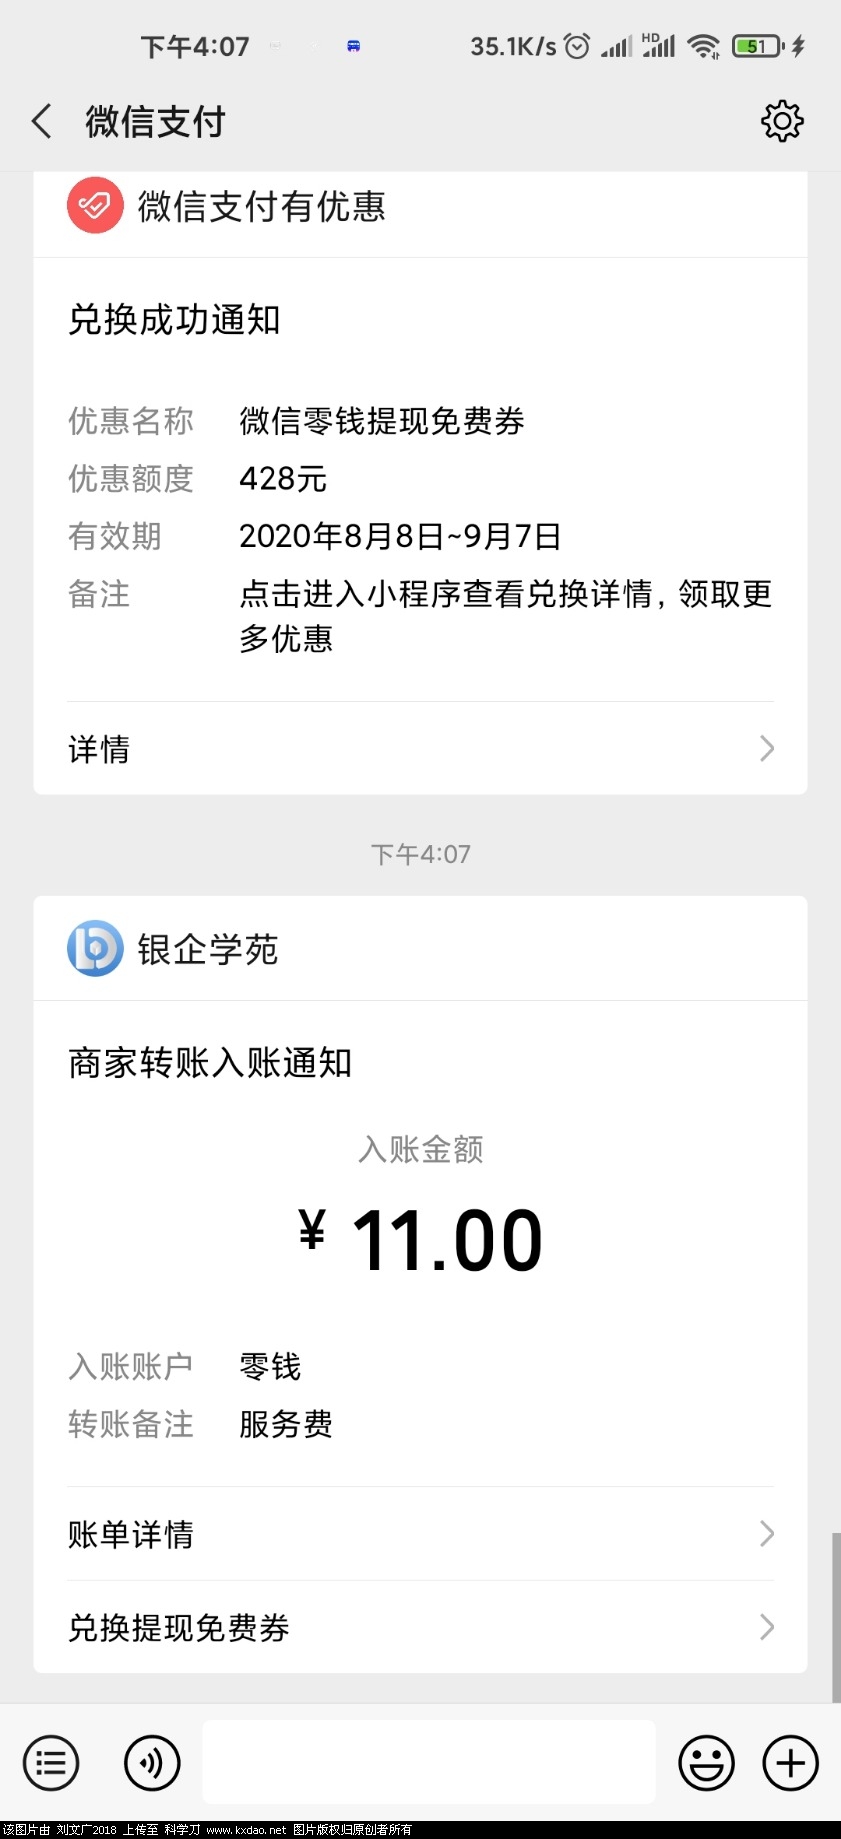This screenshot has height=1839, width=841.
Task: Open the service menu list icon
Action: pos(51,1762)
